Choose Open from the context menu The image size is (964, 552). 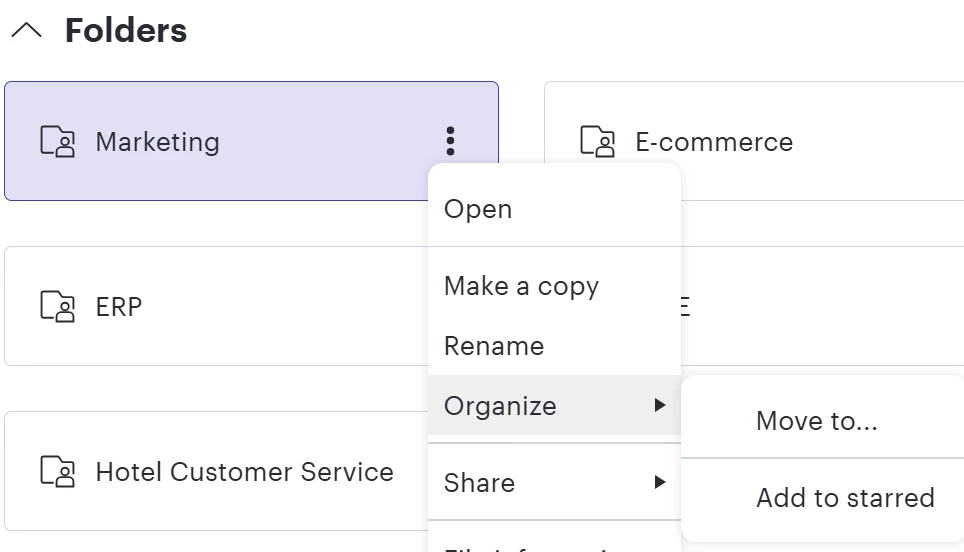coord(478,209)
